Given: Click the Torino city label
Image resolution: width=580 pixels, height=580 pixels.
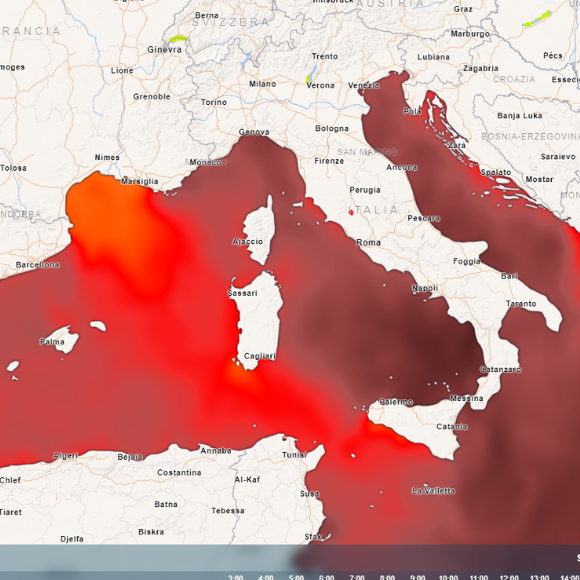Looking at the screenshot, I should pyautogui.click(x=214, y=102).
